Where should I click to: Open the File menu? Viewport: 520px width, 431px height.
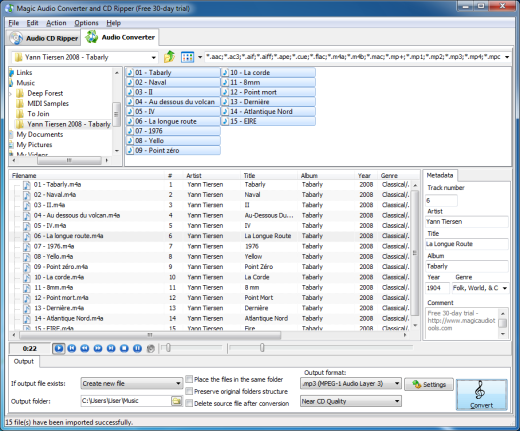[x=14, y=23]
